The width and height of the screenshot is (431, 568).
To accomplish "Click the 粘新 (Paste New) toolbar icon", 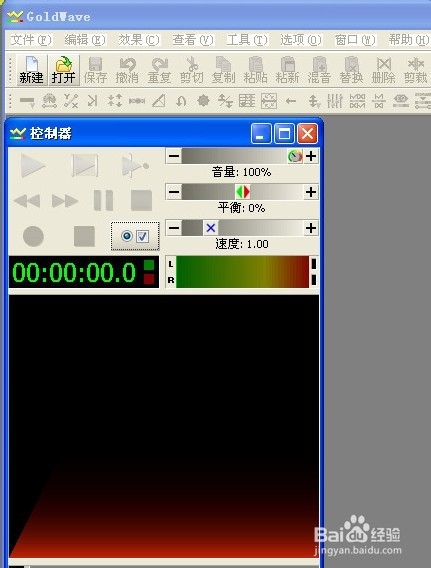I will coord(287,70).
